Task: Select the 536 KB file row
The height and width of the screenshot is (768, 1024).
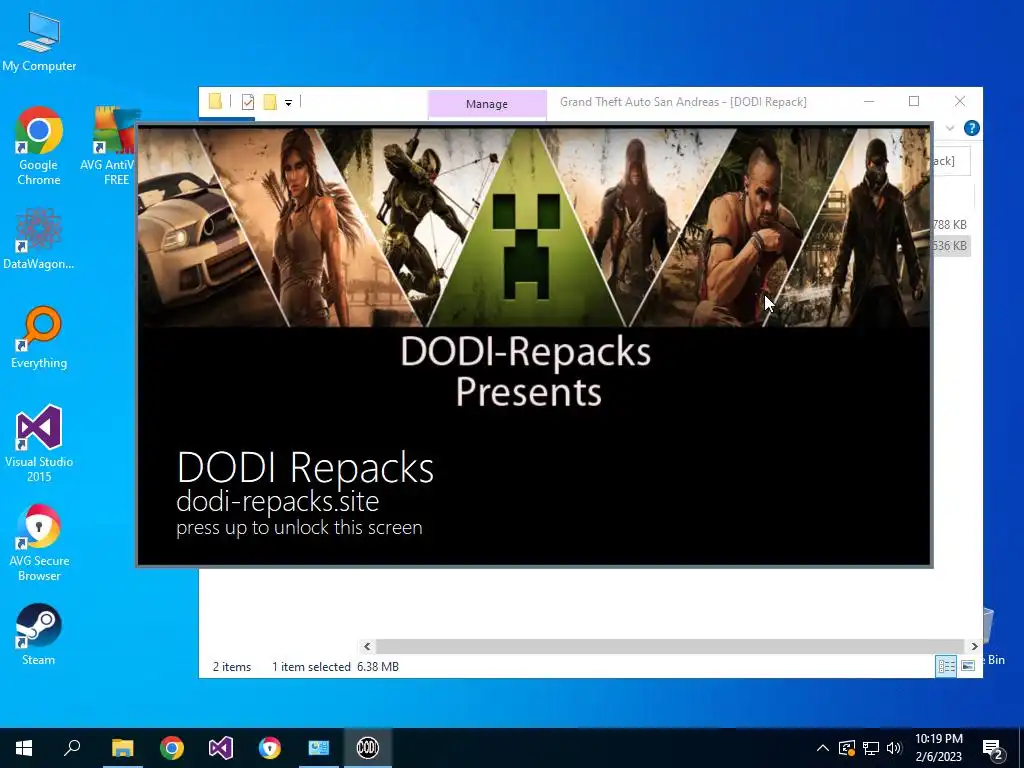Action: [x=952, y=246]
